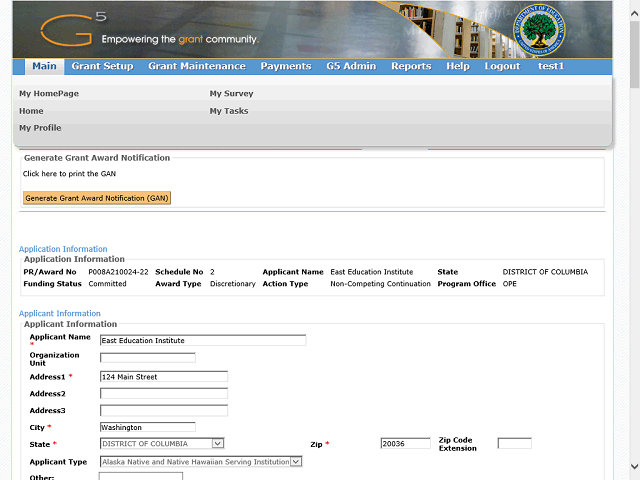Go to the Home submenu link
Screen dimensions: 640x480
[31, 111]
